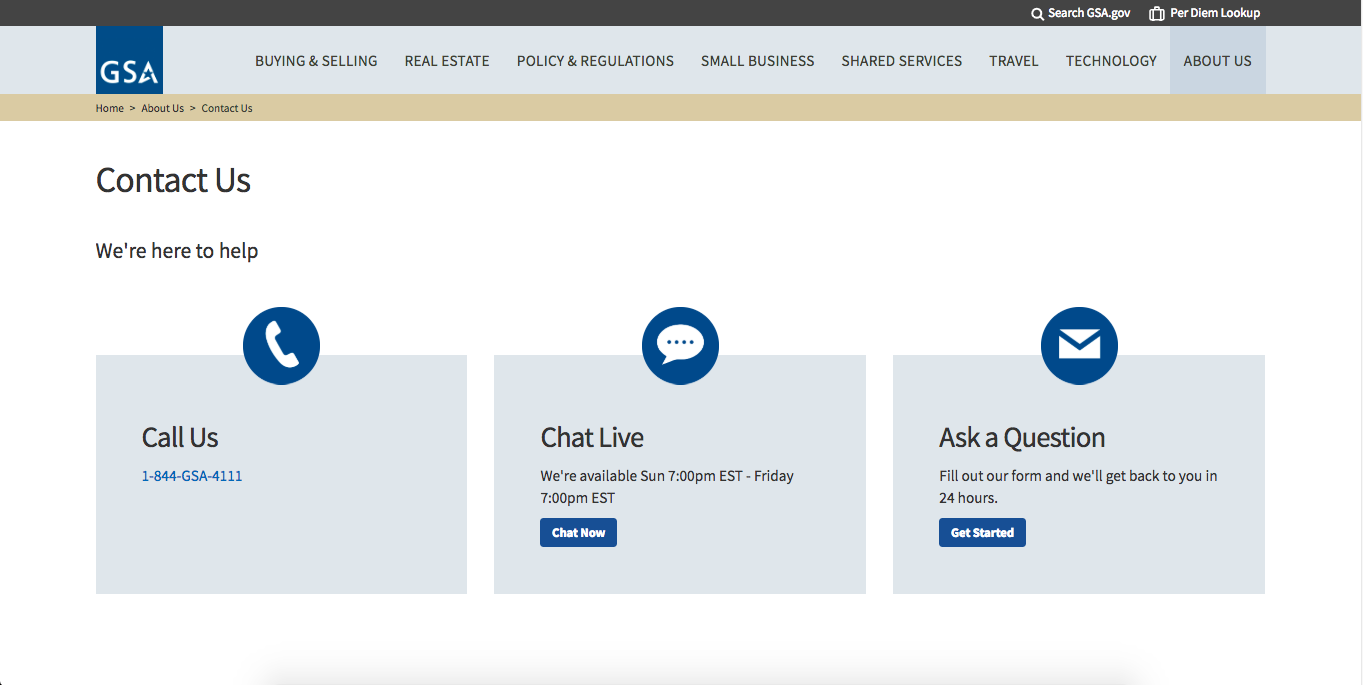Viewport: 1363px width, 685px height.
Task: Go to About Us breadcrumb
Action: 162,108
